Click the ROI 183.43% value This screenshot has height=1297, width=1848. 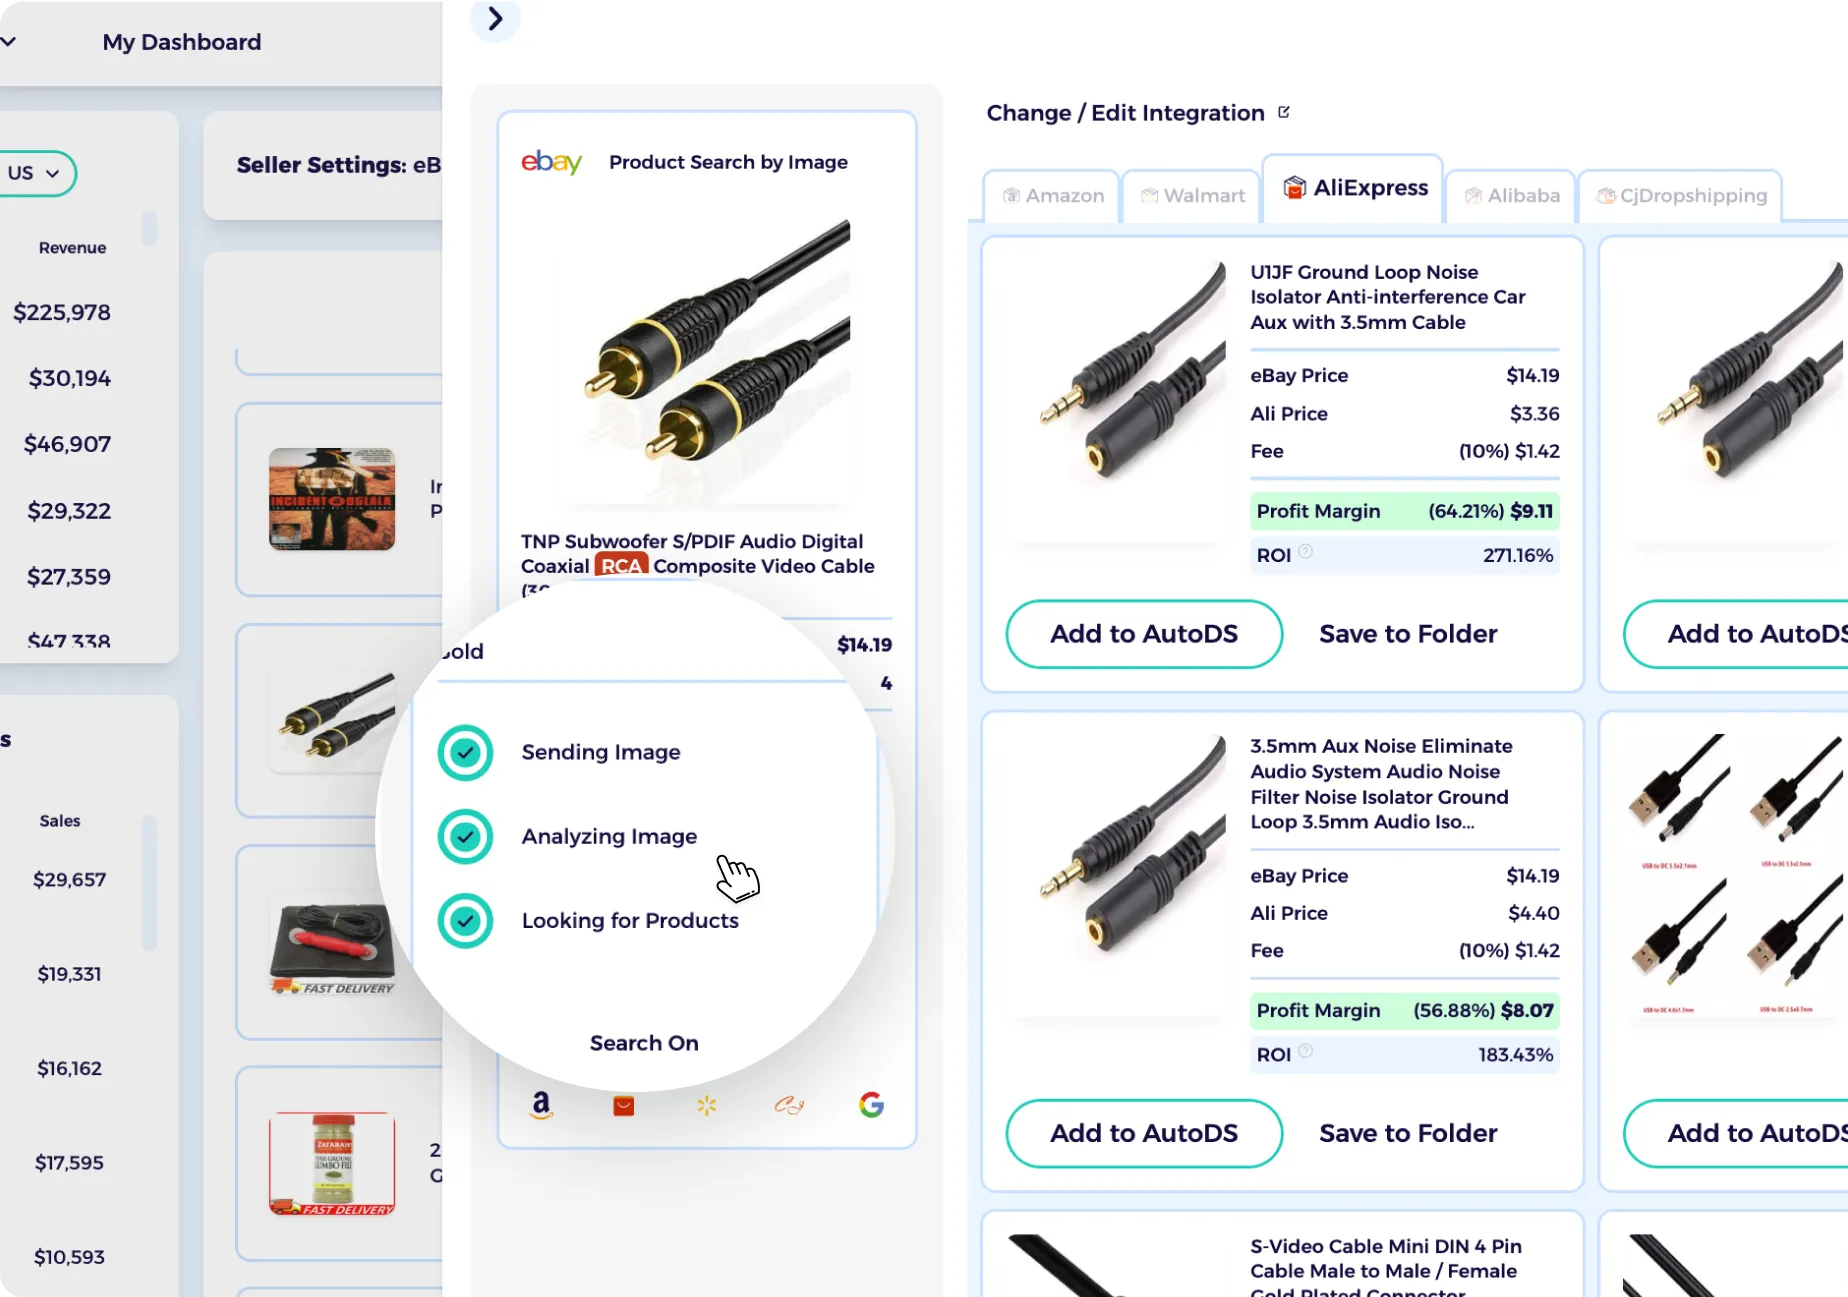(x=1516, y=1054)
